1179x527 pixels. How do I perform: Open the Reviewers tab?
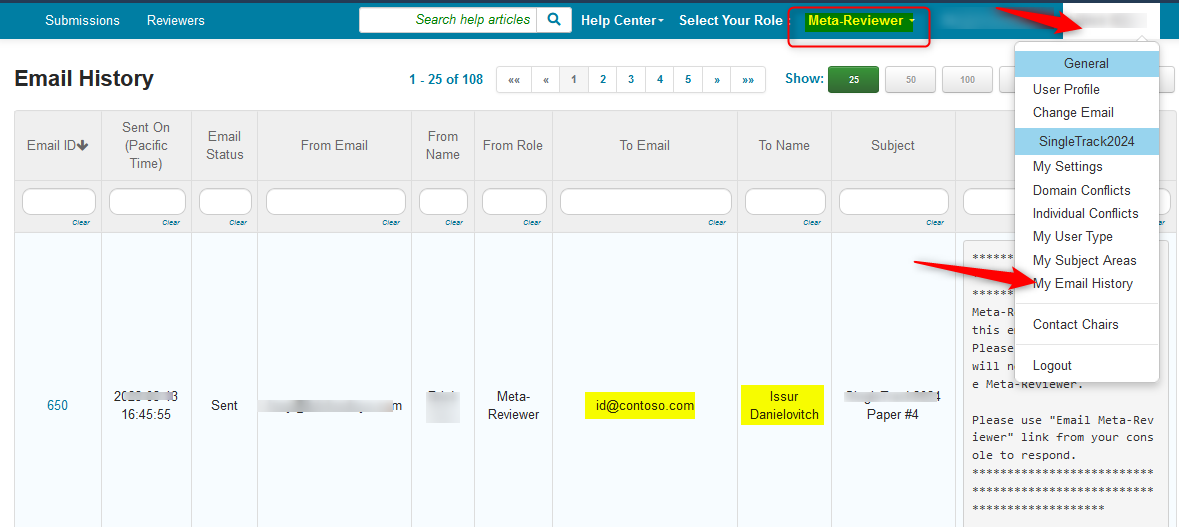point(175,21)
